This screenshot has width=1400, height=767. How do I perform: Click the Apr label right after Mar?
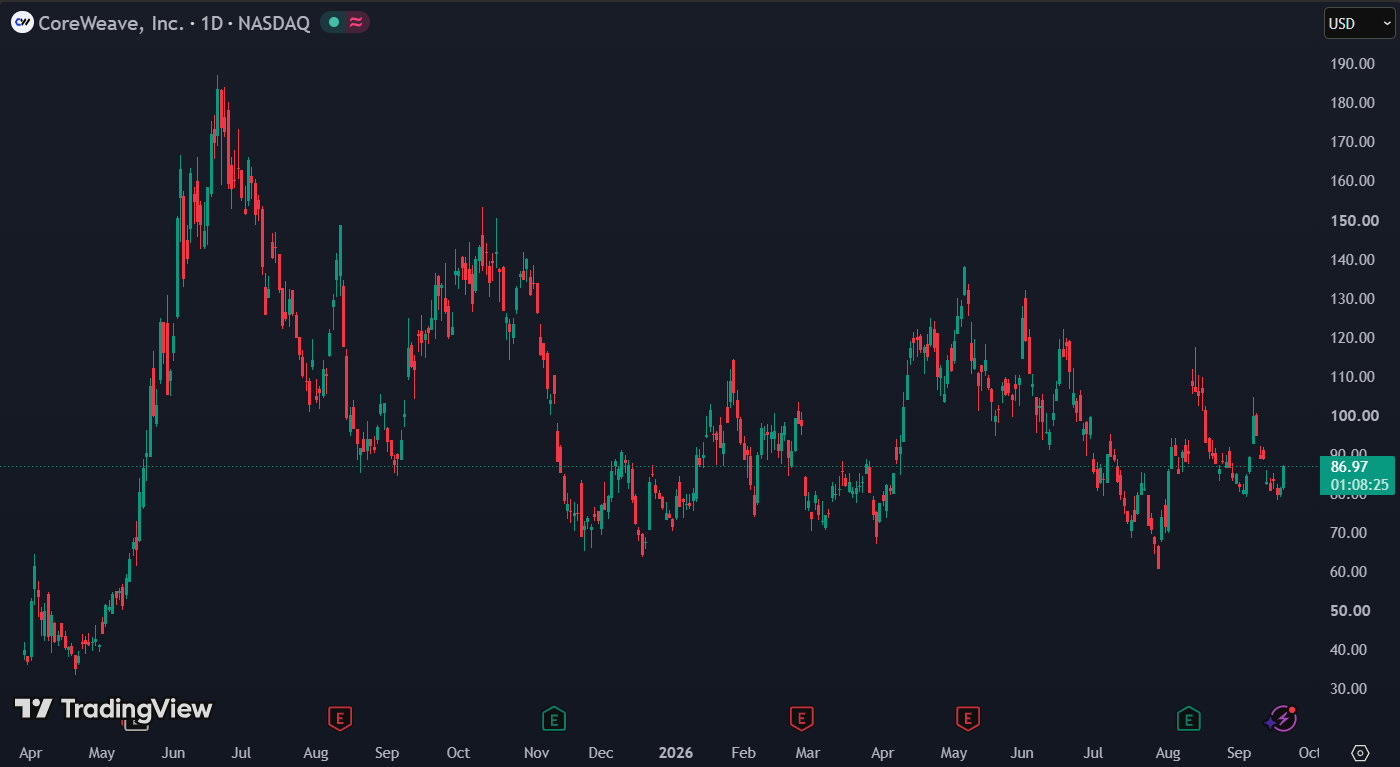(882, 753)
